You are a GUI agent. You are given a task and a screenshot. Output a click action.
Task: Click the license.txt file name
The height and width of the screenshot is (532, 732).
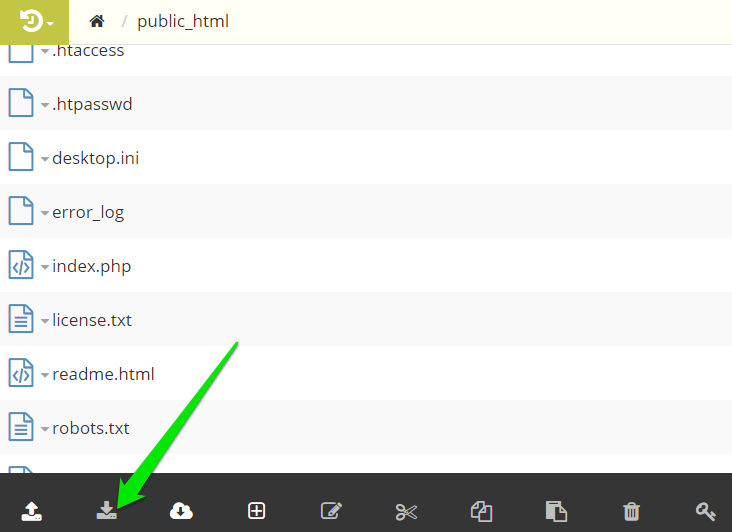pos(92,320)
